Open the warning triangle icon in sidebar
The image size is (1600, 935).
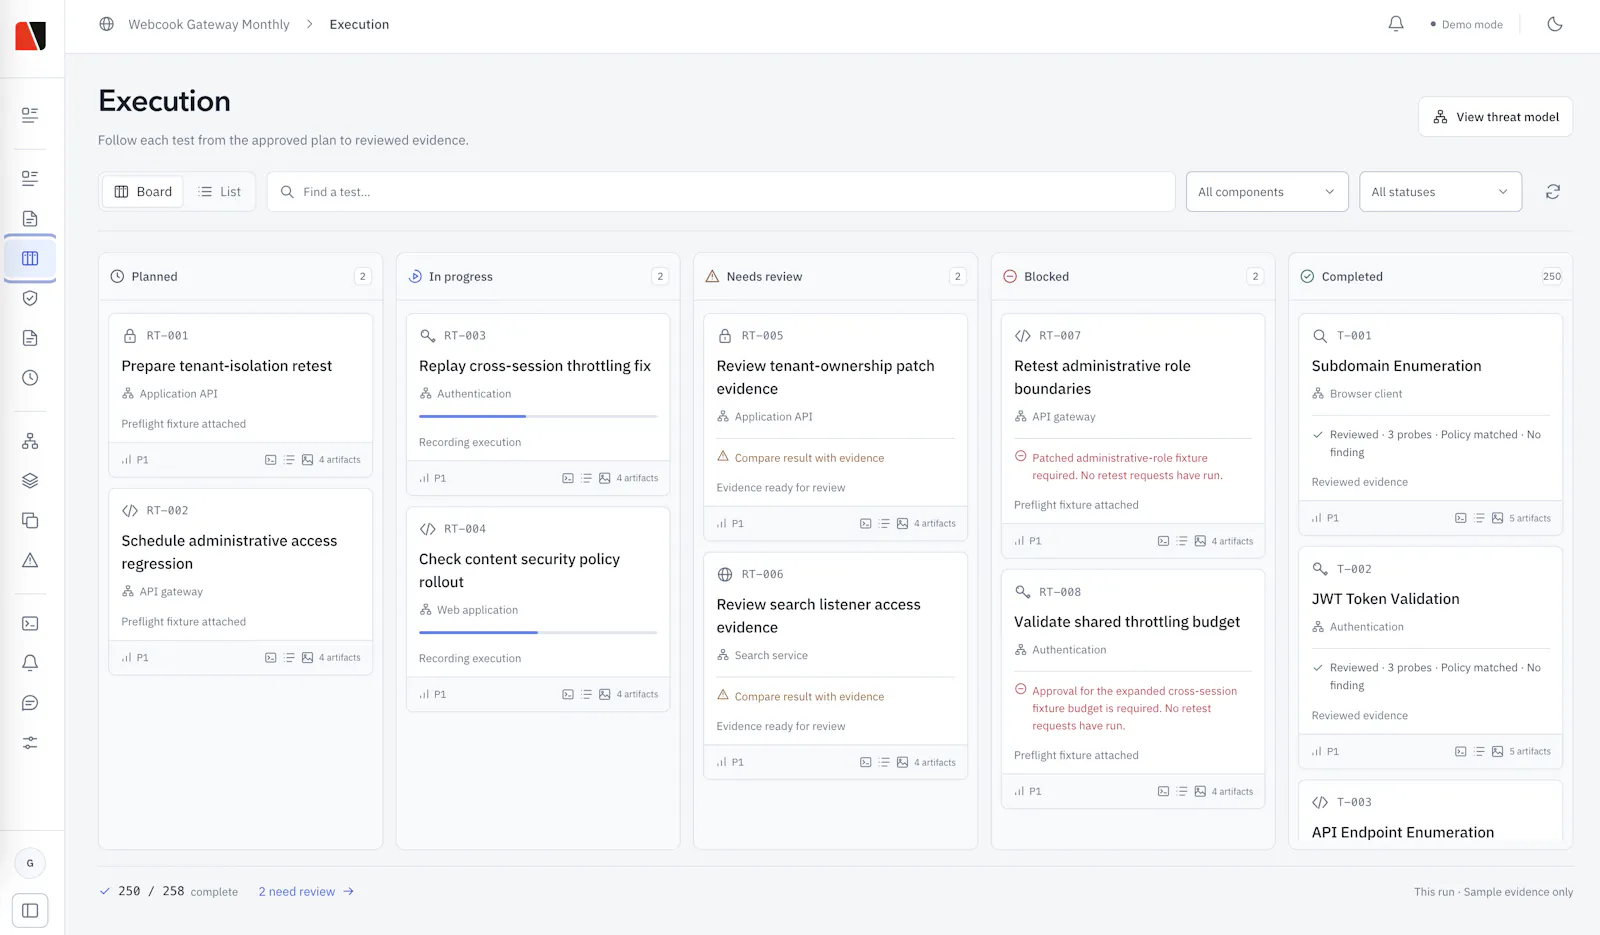[30, 560]
